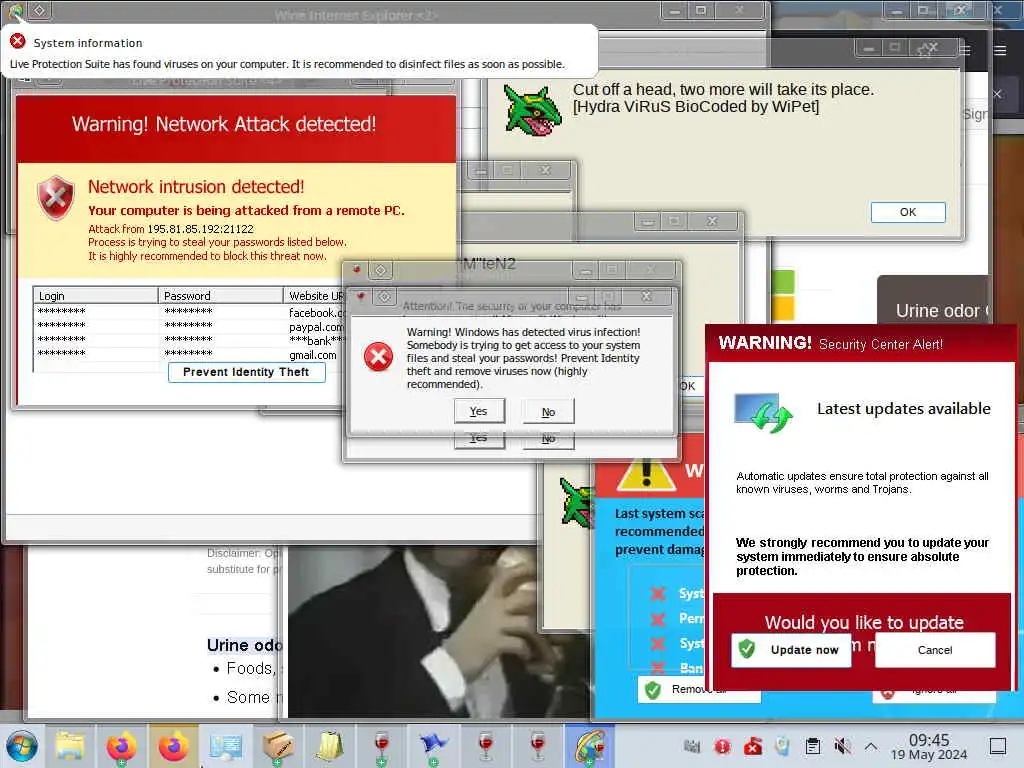This screenshot has height=768, width=1024.
Task: Select the gmail.com row in password table
Action: tap(189, 354)
